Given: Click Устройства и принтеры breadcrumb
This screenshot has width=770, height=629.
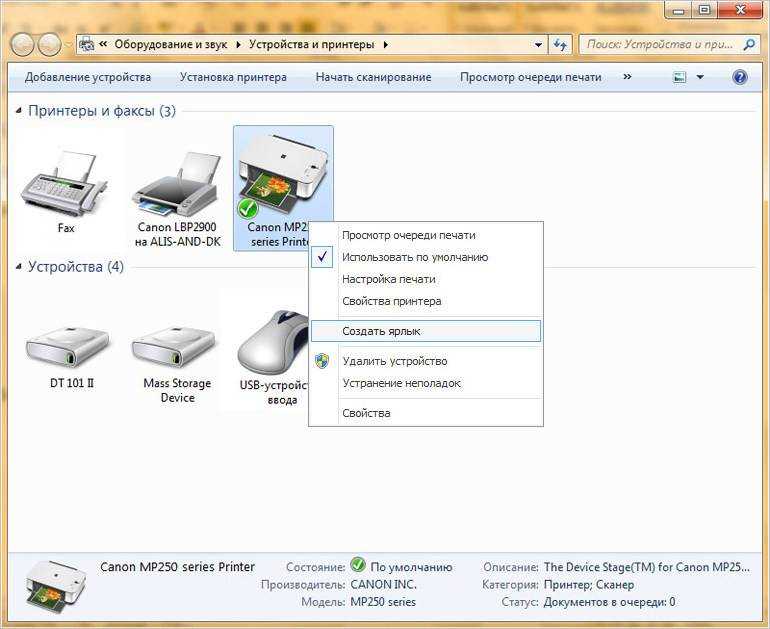Looking at the screenshot, I should tap(311, 45).
